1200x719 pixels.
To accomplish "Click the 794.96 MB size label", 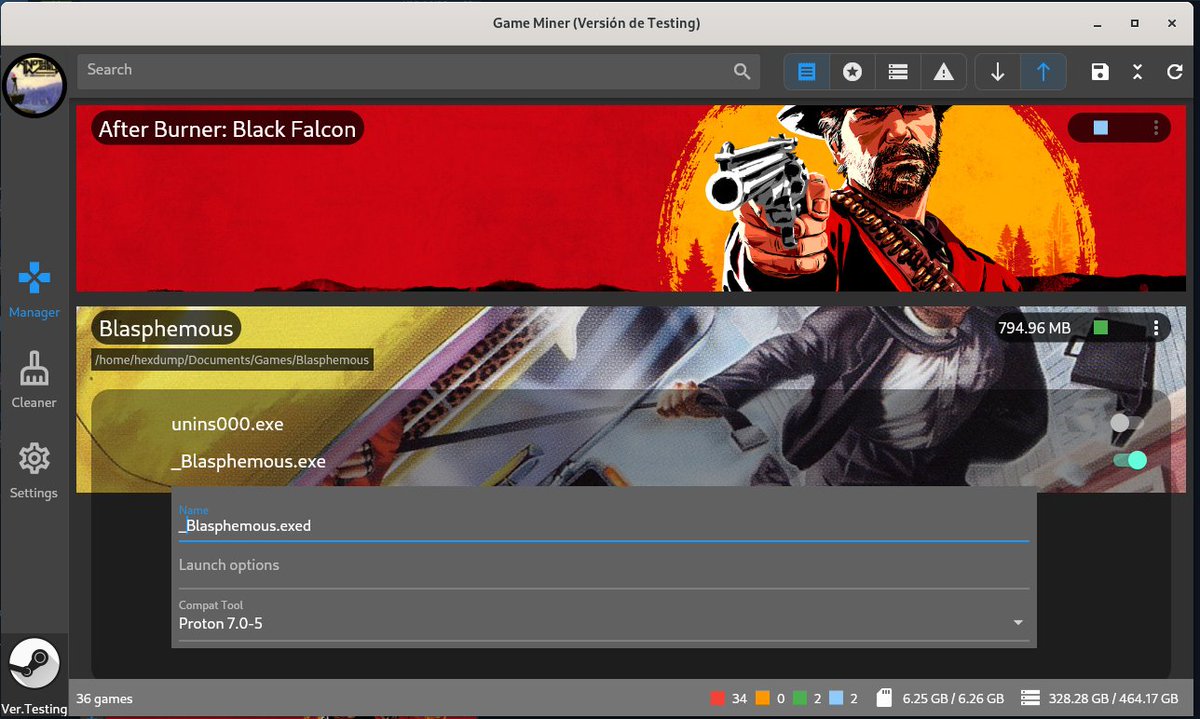I will tap(1035, 328).
